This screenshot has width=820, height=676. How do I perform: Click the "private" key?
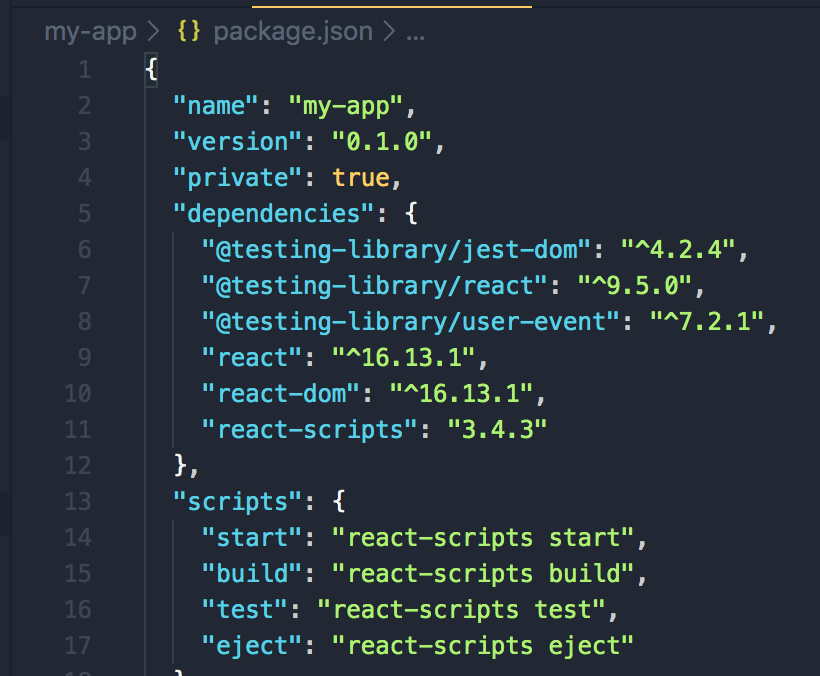pos(237,178)
